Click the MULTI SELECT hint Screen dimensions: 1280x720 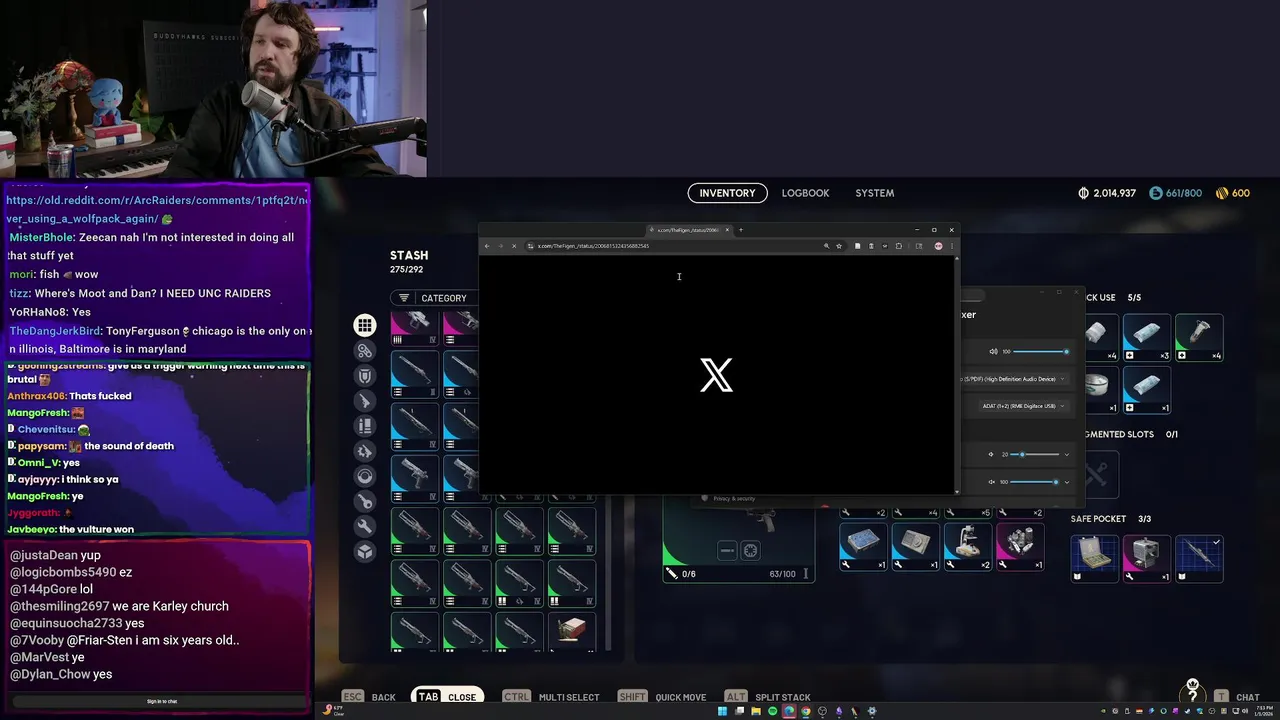click(569, 697)
